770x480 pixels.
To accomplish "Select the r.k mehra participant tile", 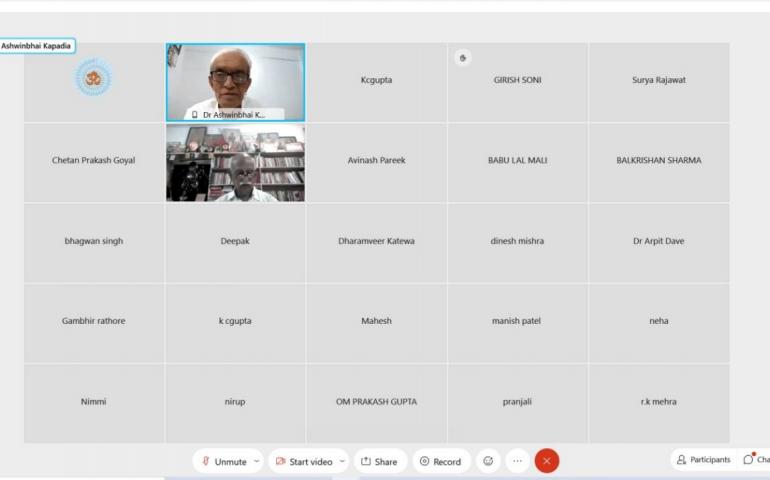I will point(659,403).
